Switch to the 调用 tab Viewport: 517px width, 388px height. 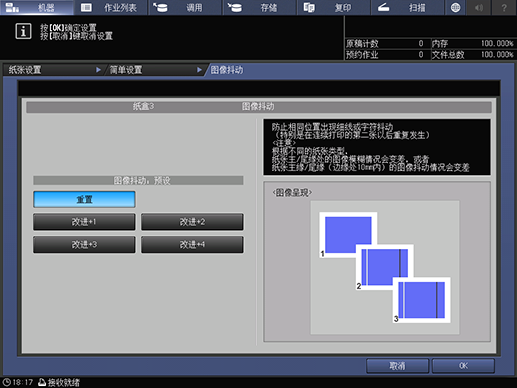pyautogui.click(x=185, y=7)
